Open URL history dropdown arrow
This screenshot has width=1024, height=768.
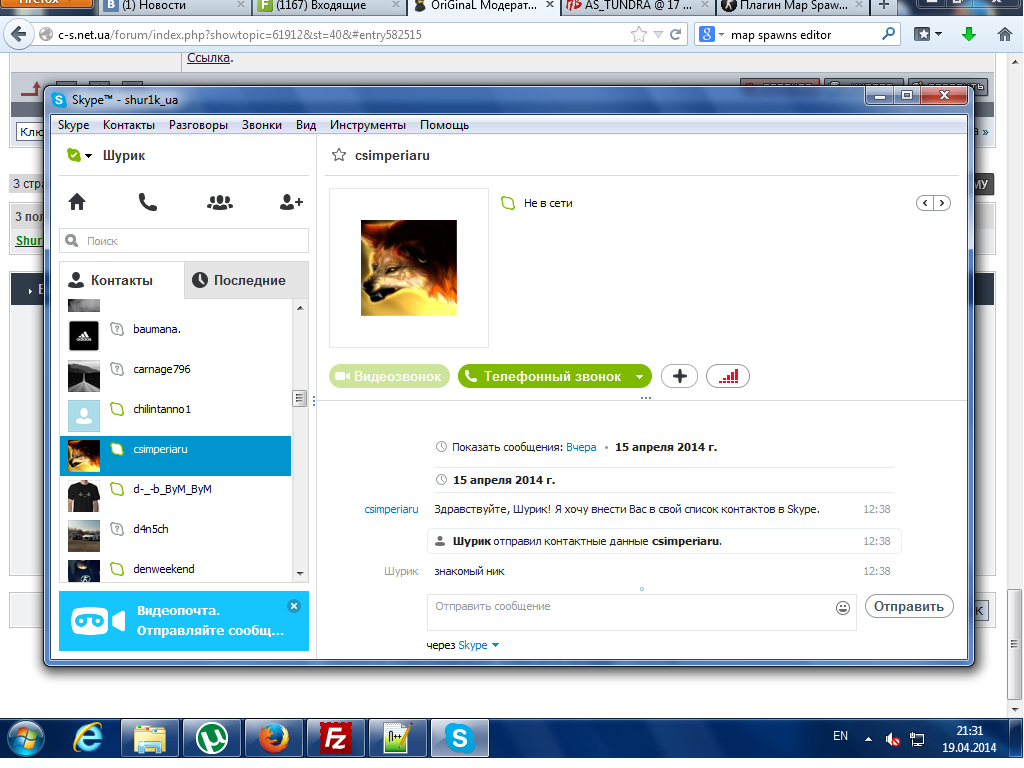[x=658, y=35]
